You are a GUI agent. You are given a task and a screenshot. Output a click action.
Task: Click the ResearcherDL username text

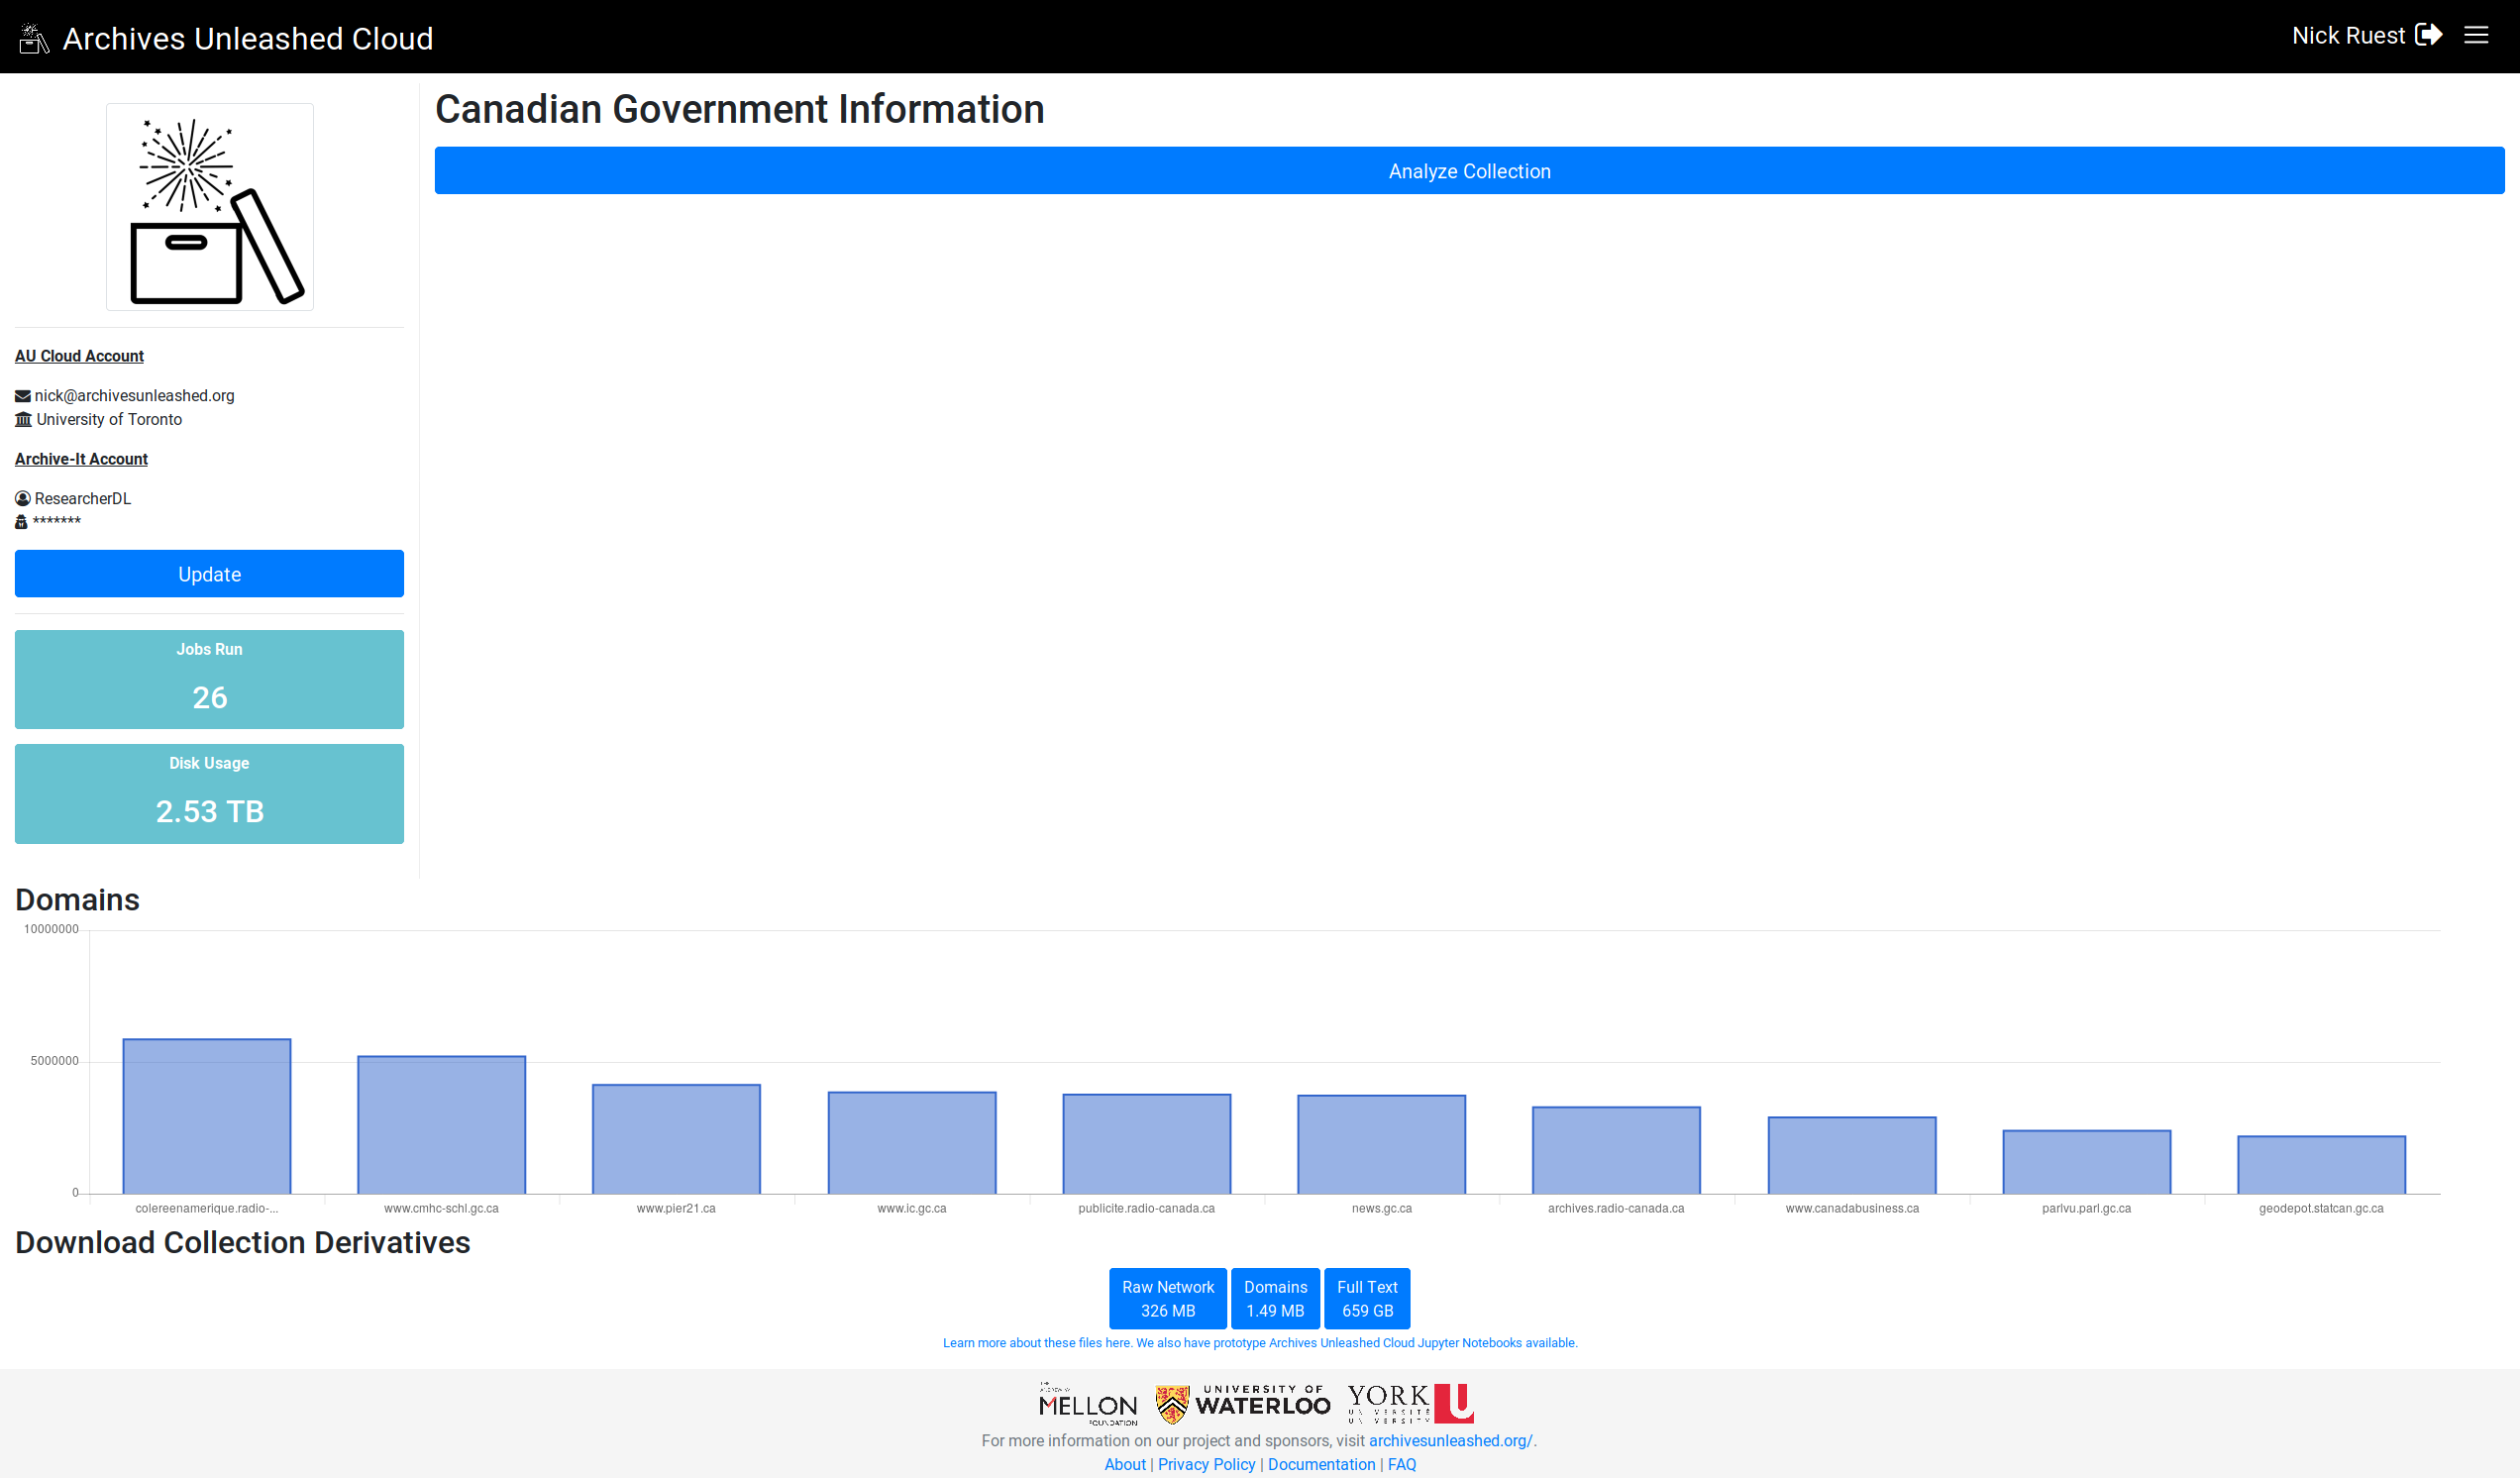[x=83, y=499]
